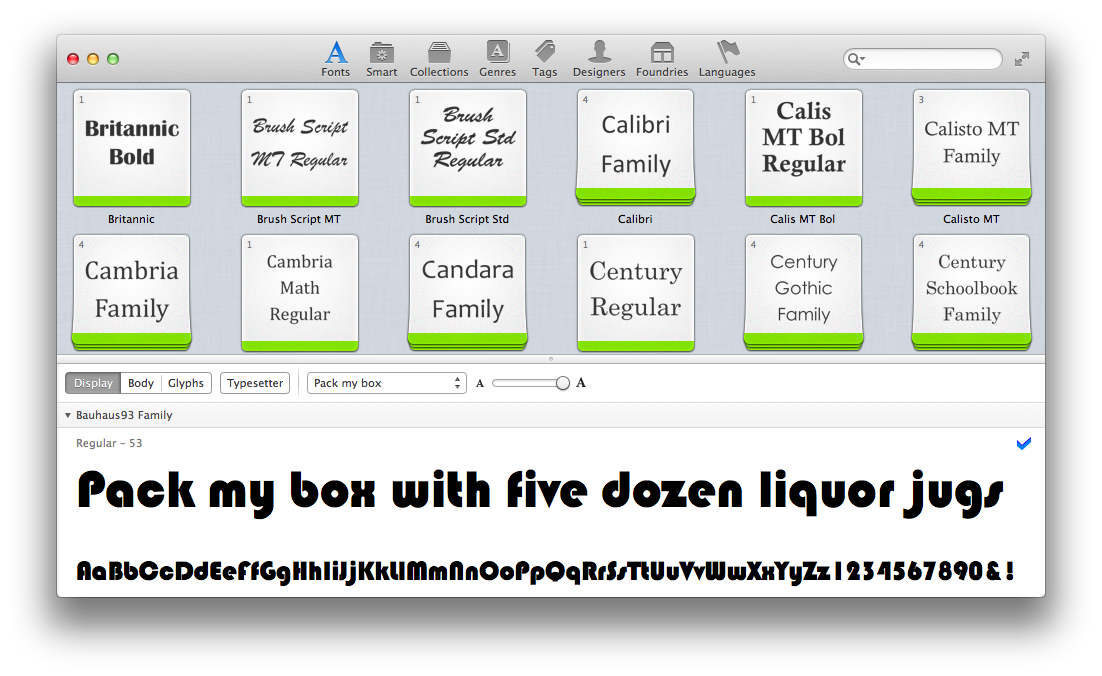Click the Calibri caption text
Viewport: 1102px width, 676px height.
pos(635,219)
